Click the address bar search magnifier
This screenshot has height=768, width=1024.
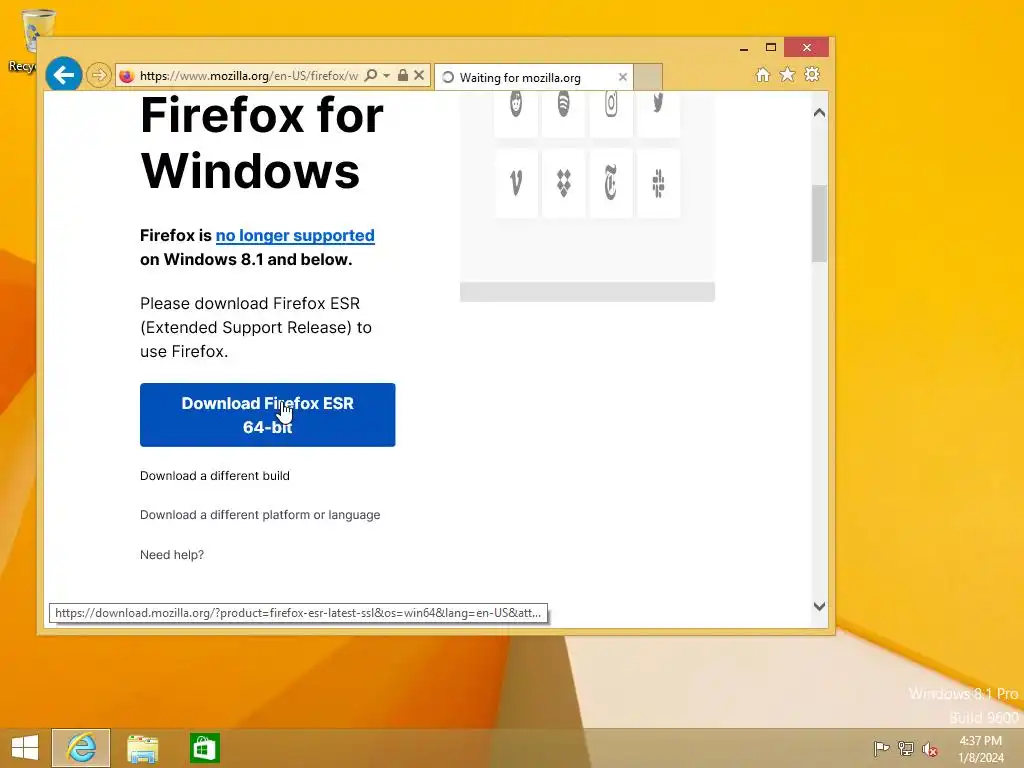(x=370, y=76)
